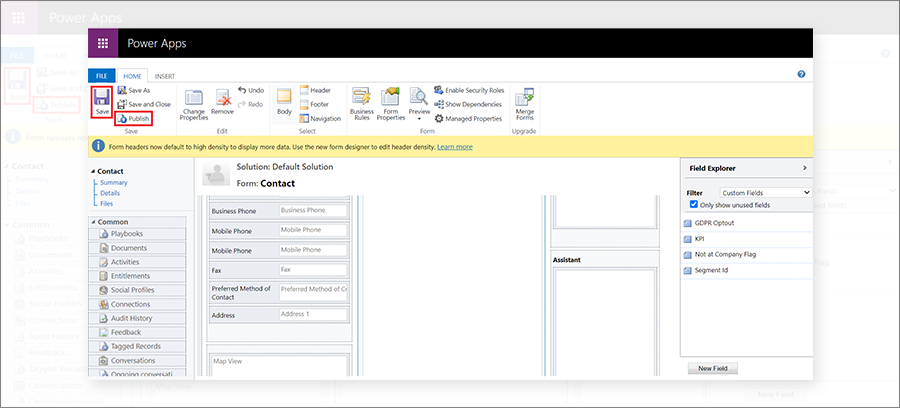Open Change Properties
This screenshot has height=408, width=900.
[193, 105]
